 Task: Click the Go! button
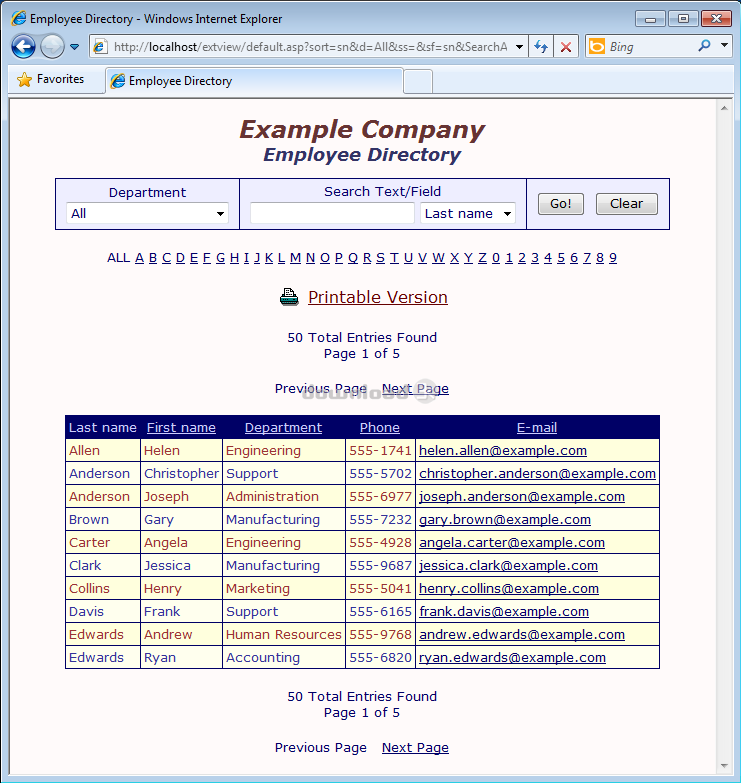[x=560, y=204]
